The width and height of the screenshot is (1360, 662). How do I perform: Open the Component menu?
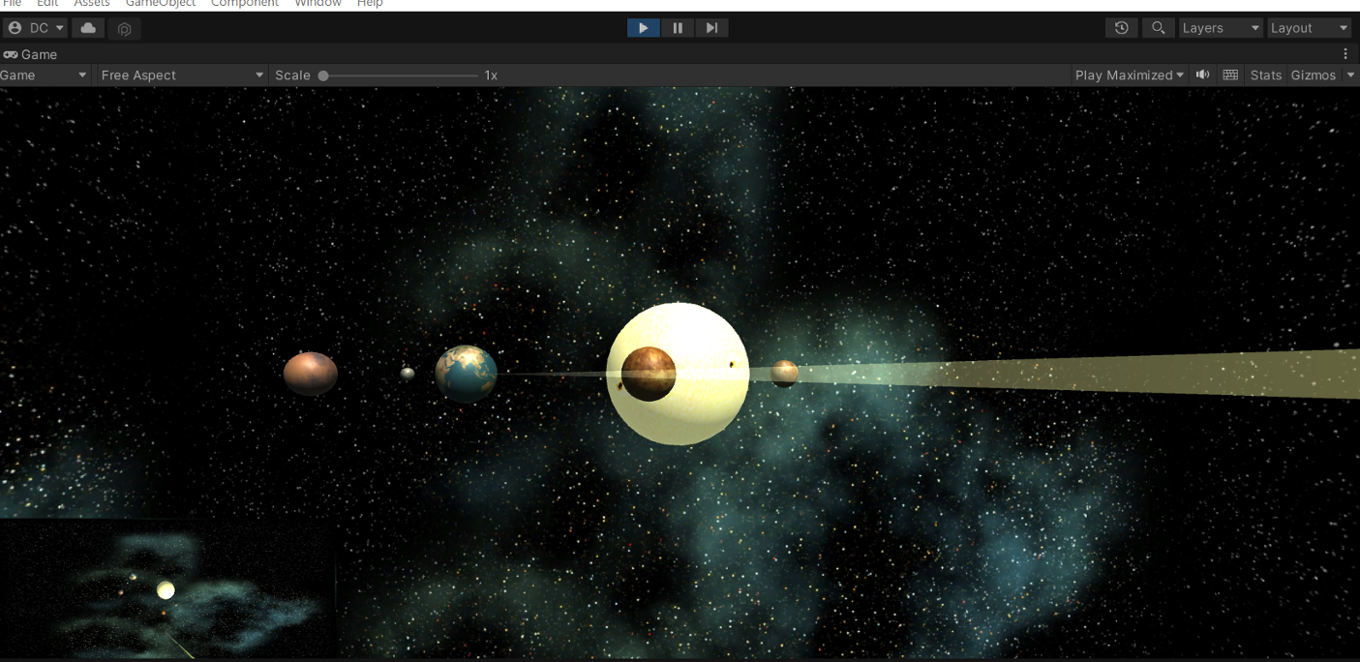pyautogui.click(x=245, y=4)
